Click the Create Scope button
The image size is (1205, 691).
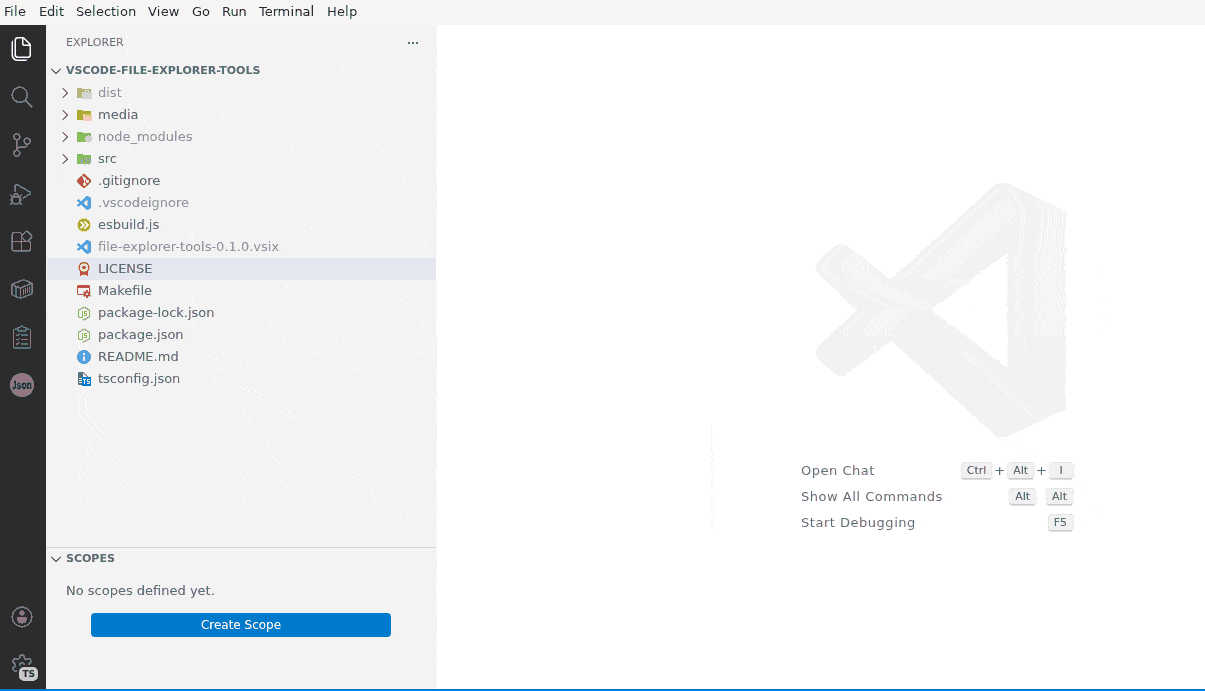click(x=240, y=624)
